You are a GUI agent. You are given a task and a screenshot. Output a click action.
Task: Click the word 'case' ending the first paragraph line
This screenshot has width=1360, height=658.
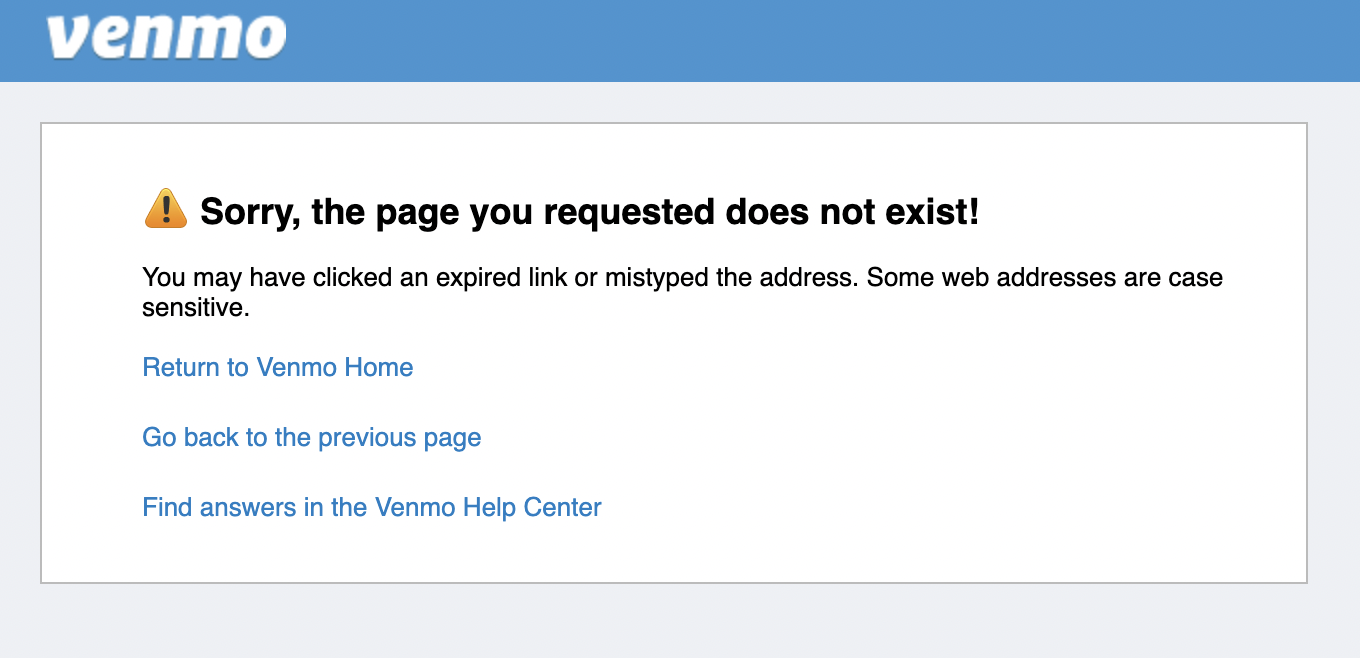pyautogui.click(x=1194, y=277)
